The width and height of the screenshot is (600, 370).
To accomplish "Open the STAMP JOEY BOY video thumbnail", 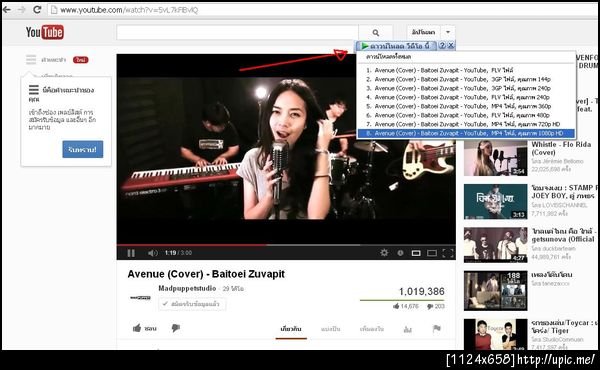I will click(496, 202).
